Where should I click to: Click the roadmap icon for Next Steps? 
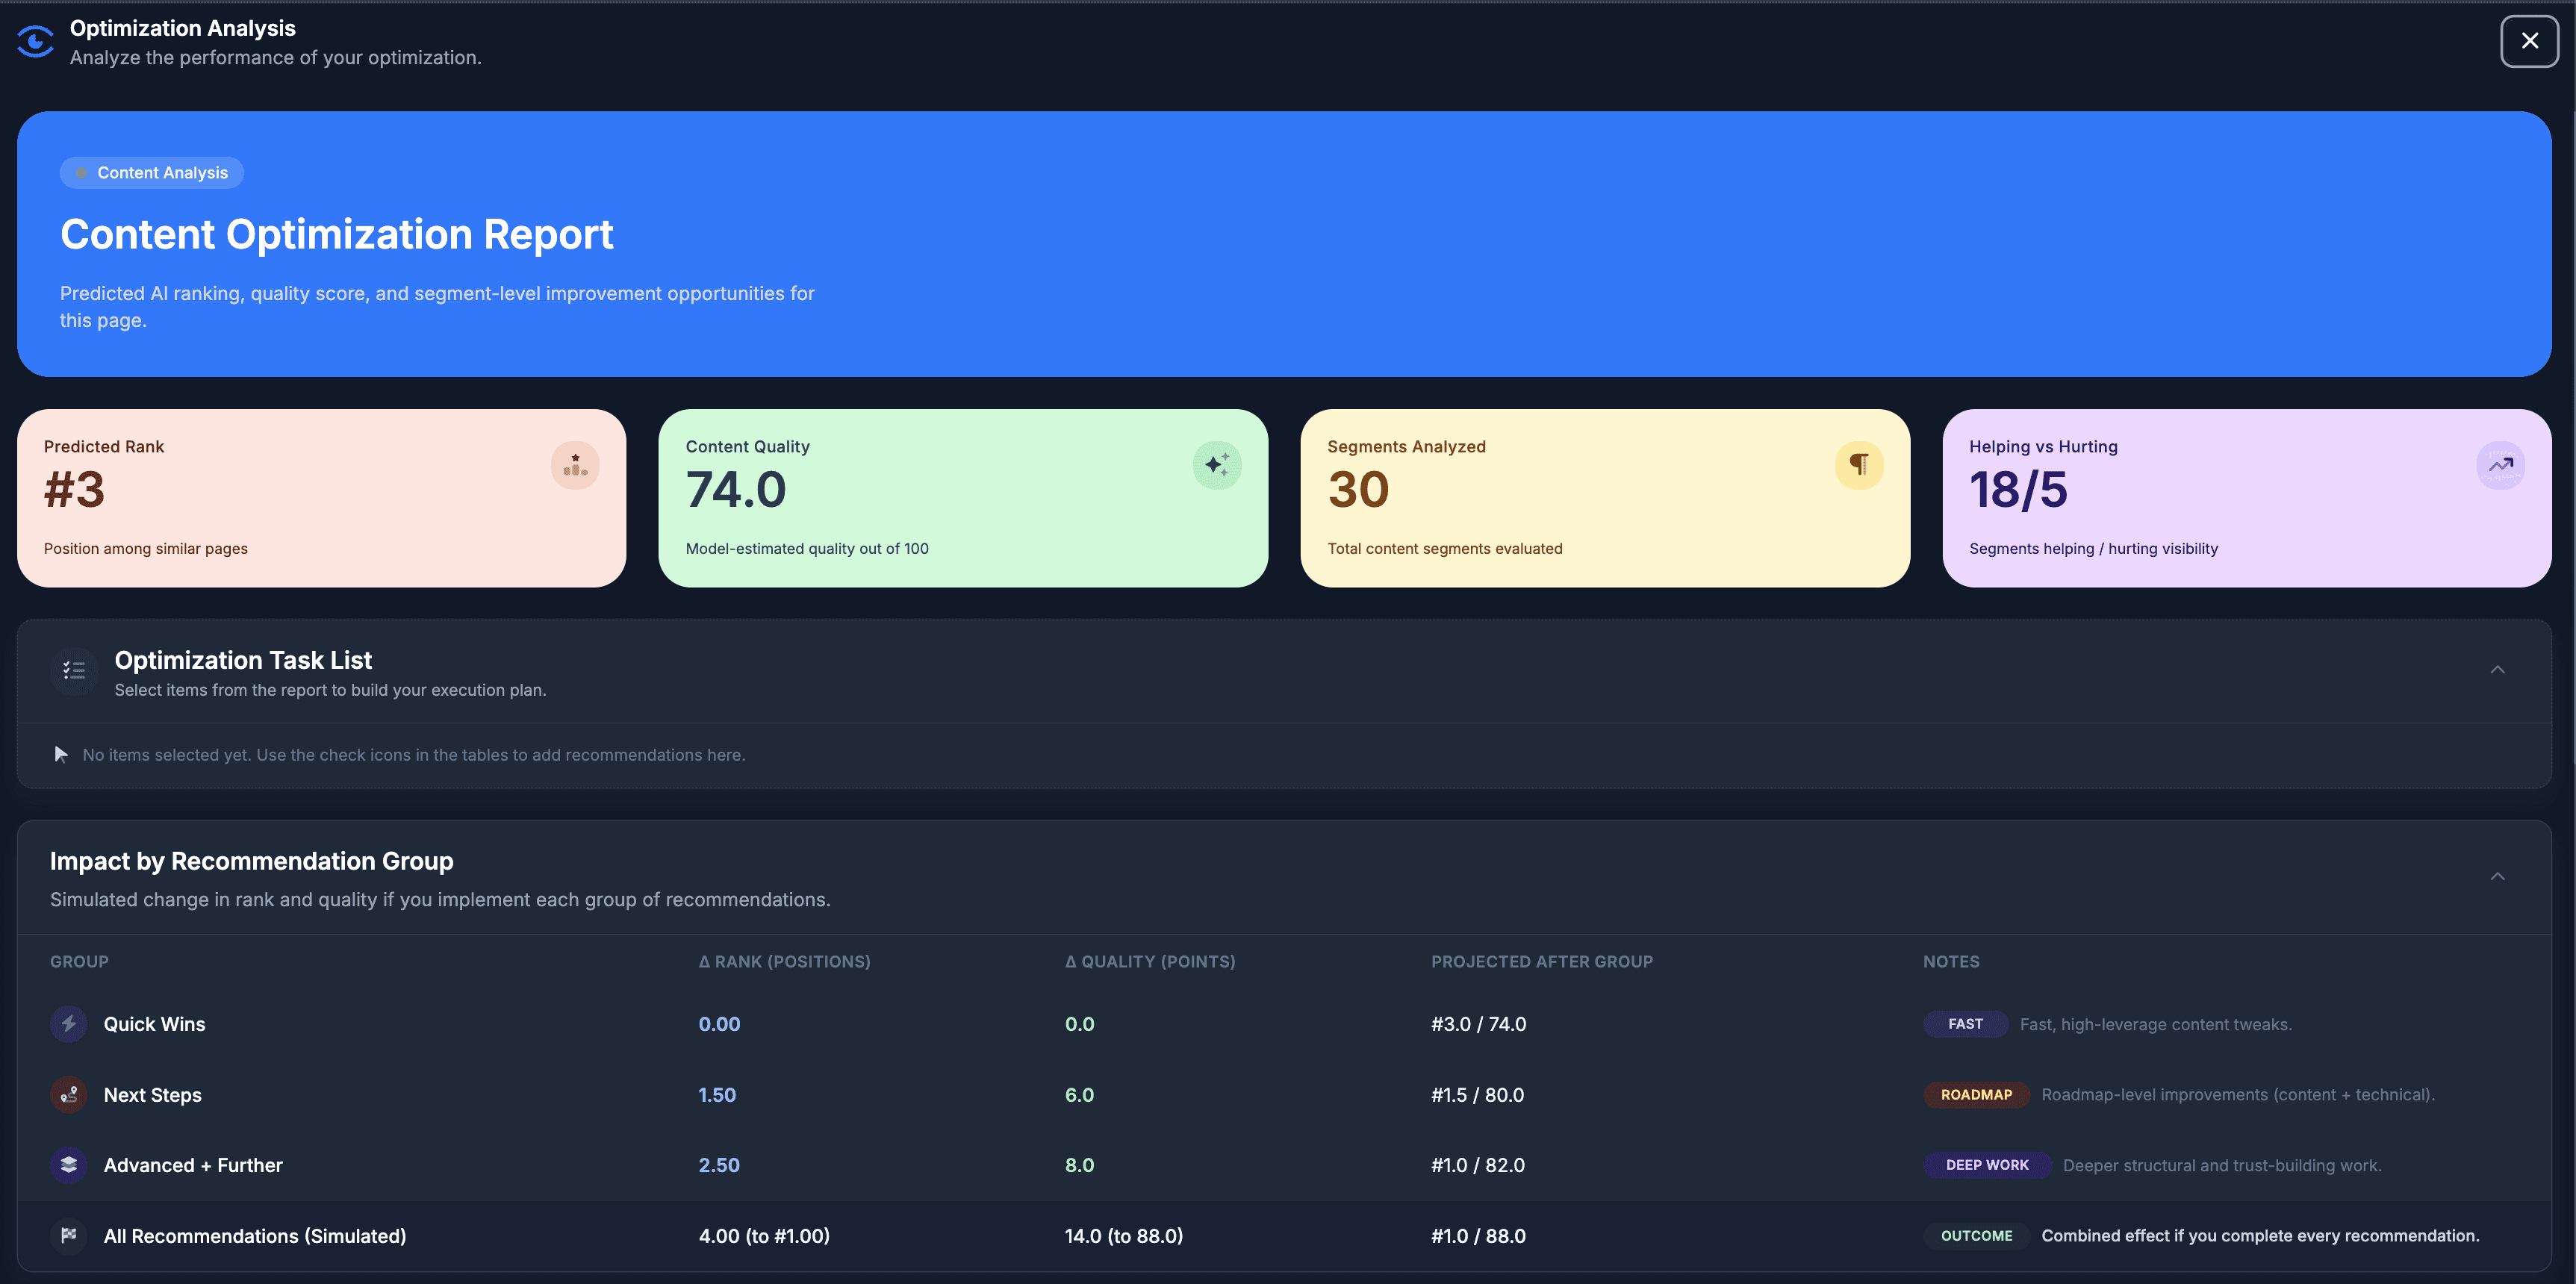69,1095
